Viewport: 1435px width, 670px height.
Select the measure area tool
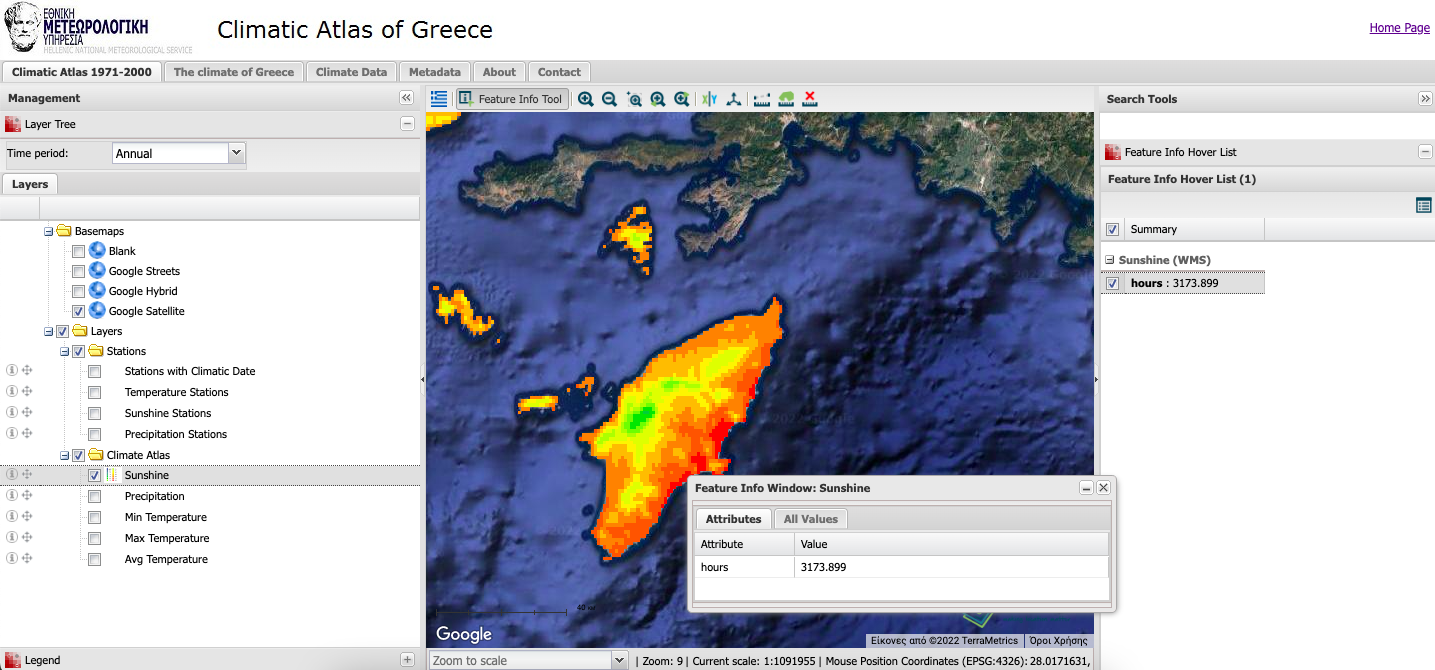[x=786, y=99]
